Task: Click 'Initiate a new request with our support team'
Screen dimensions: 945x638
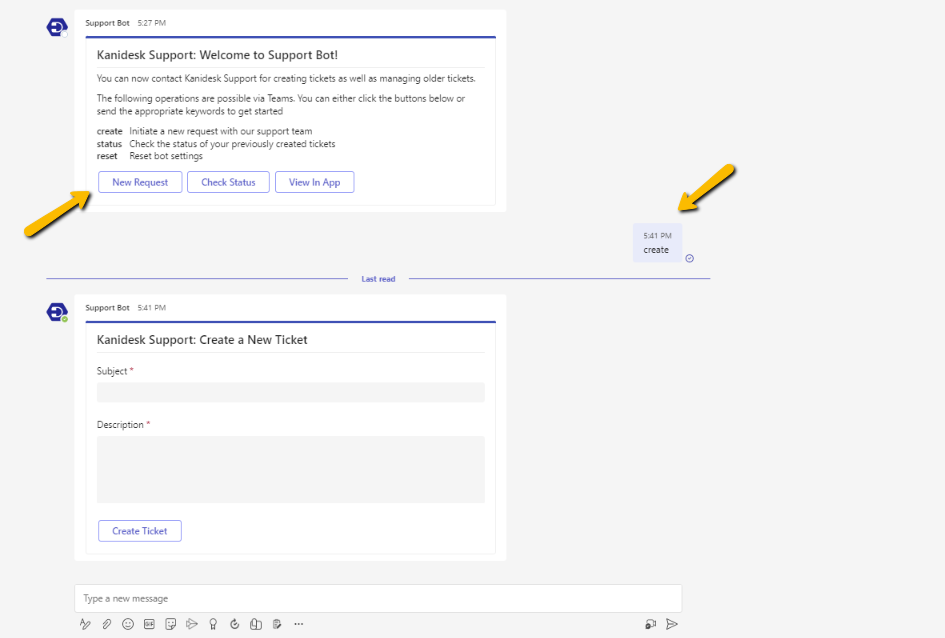Action: click(221, 131)
